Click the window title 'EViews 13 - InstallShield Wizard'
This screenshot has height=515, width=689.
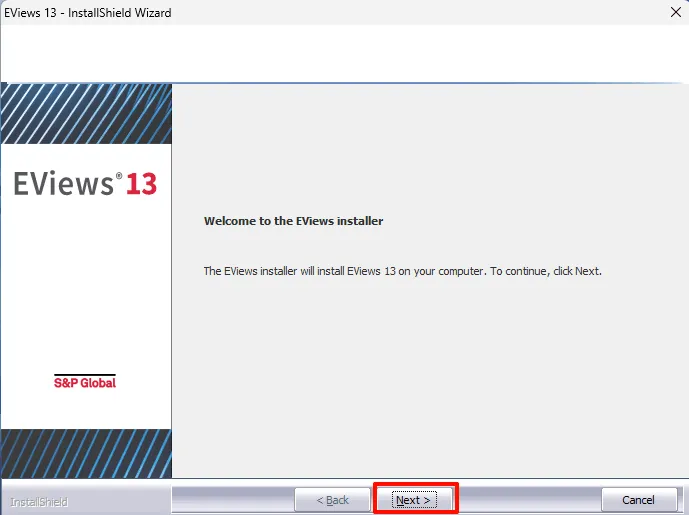(x=88, y=13)
